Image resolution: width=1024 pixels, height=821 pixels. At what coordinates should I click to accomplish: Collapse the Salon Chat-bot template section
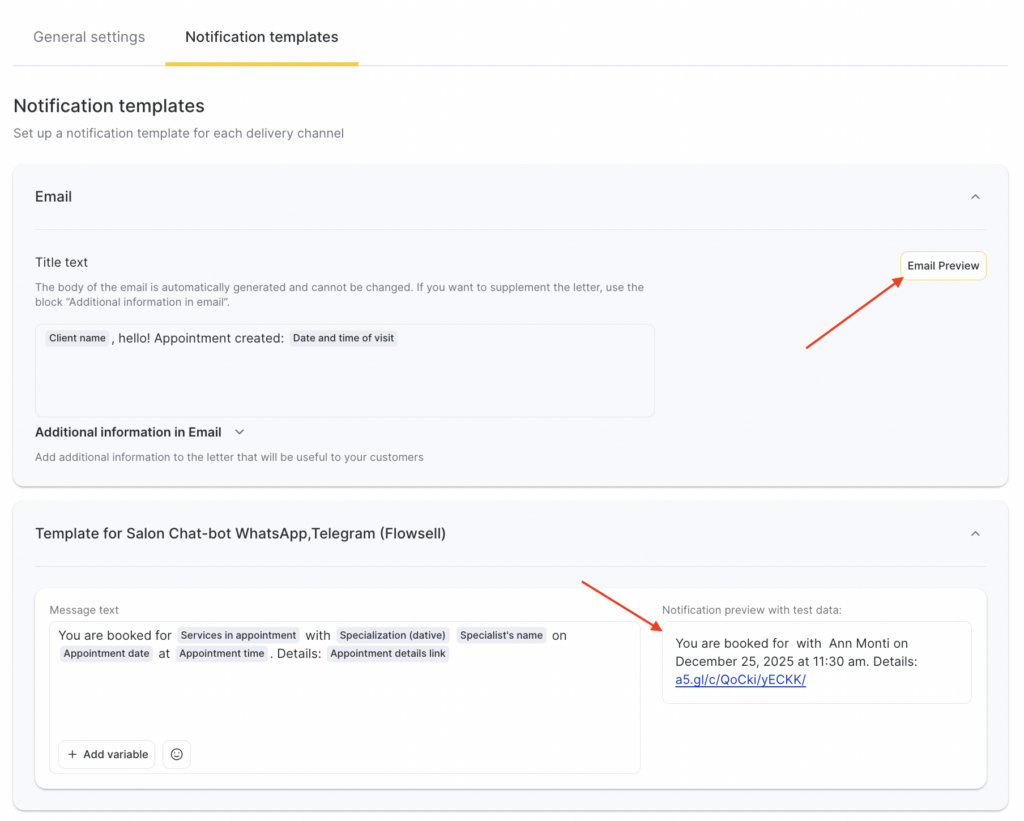pyautogui.click(x=975, y=534)
